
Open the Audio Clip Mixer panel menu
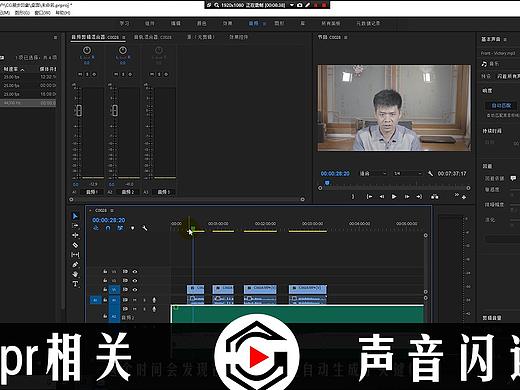coord(124,37)
